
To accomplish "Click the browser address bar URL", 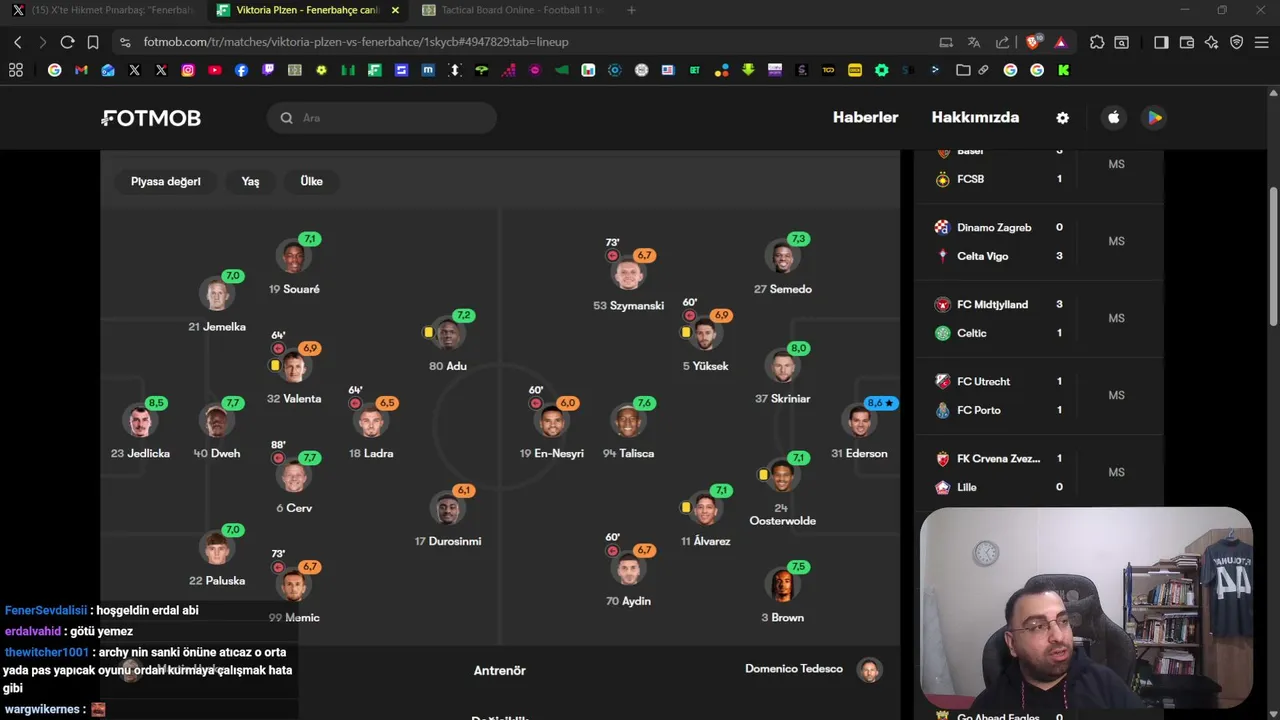I will [356, 42].
